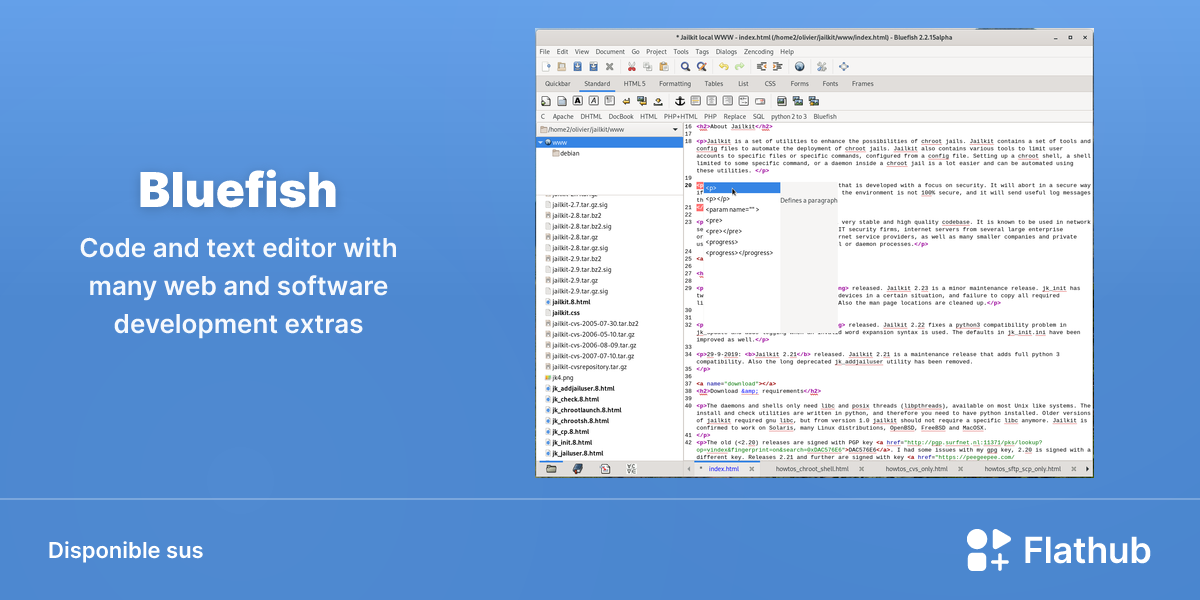The width and height of the screenshot is (1200, 600).
Task: Select the jailkit.css file
Action: pos(563,313)
